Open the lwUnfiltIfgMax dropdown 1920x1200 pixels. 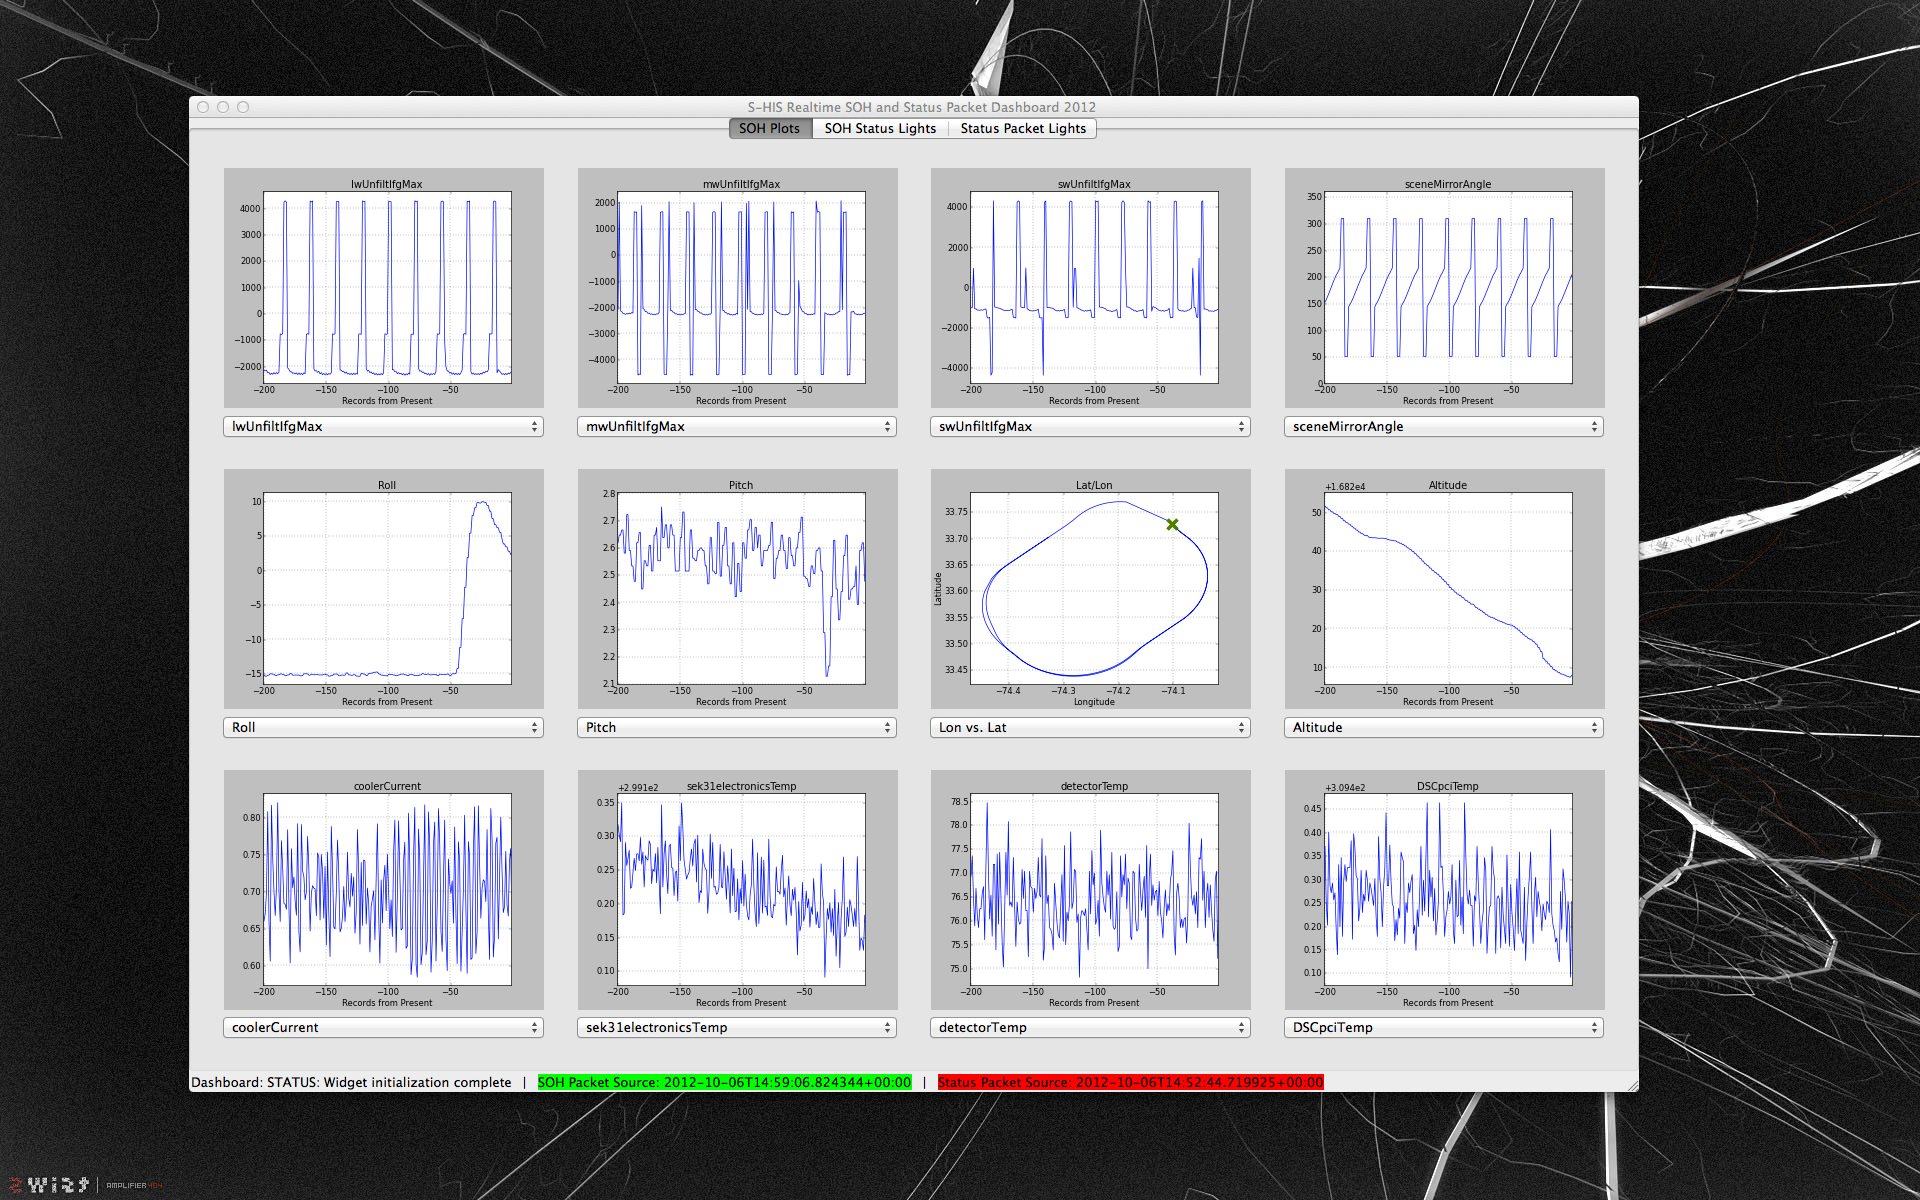(x=383, y=426)
